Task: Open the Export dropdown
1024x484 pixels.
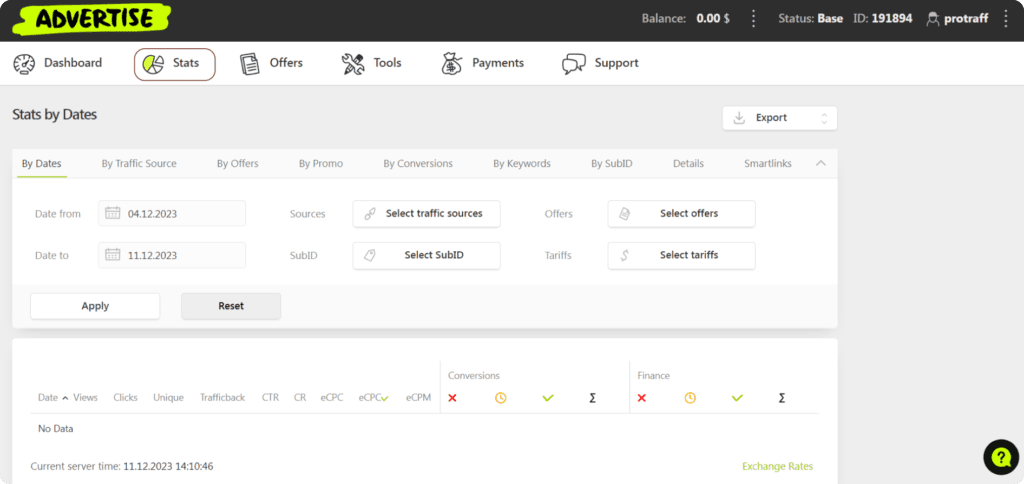Action: [779, 118]
